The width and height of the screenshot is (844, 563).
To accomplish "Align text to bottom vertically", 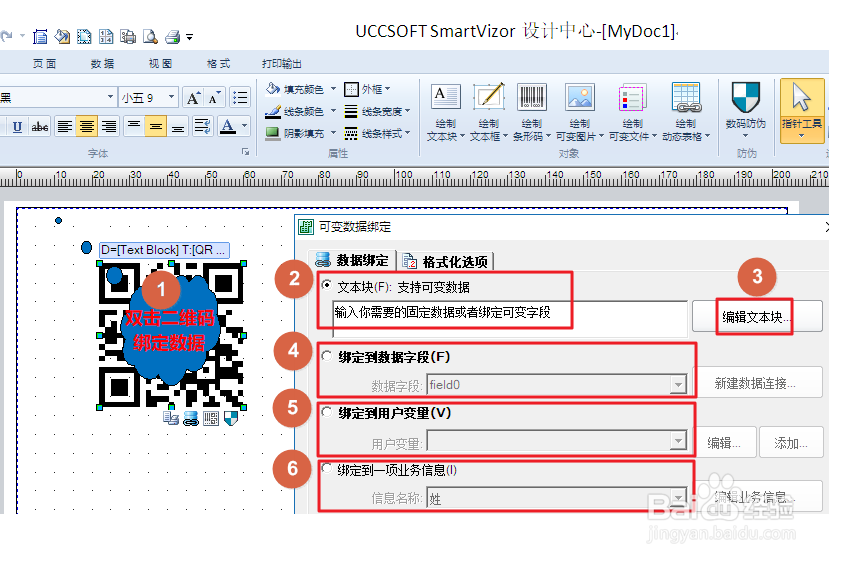I will 178,126.
